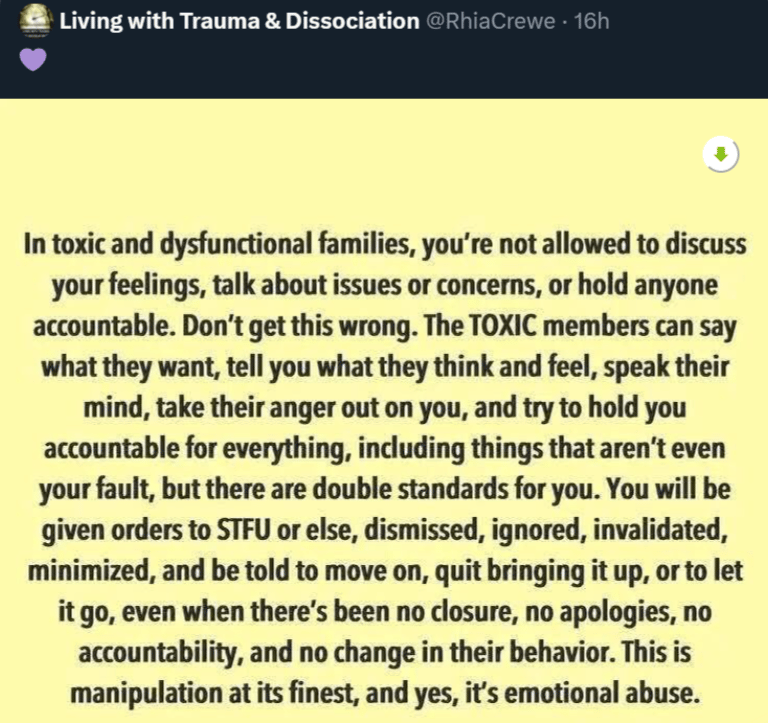The image size is (768, 723).
Task: Click the green download arrow icon
Action: (x=720, y=154)
